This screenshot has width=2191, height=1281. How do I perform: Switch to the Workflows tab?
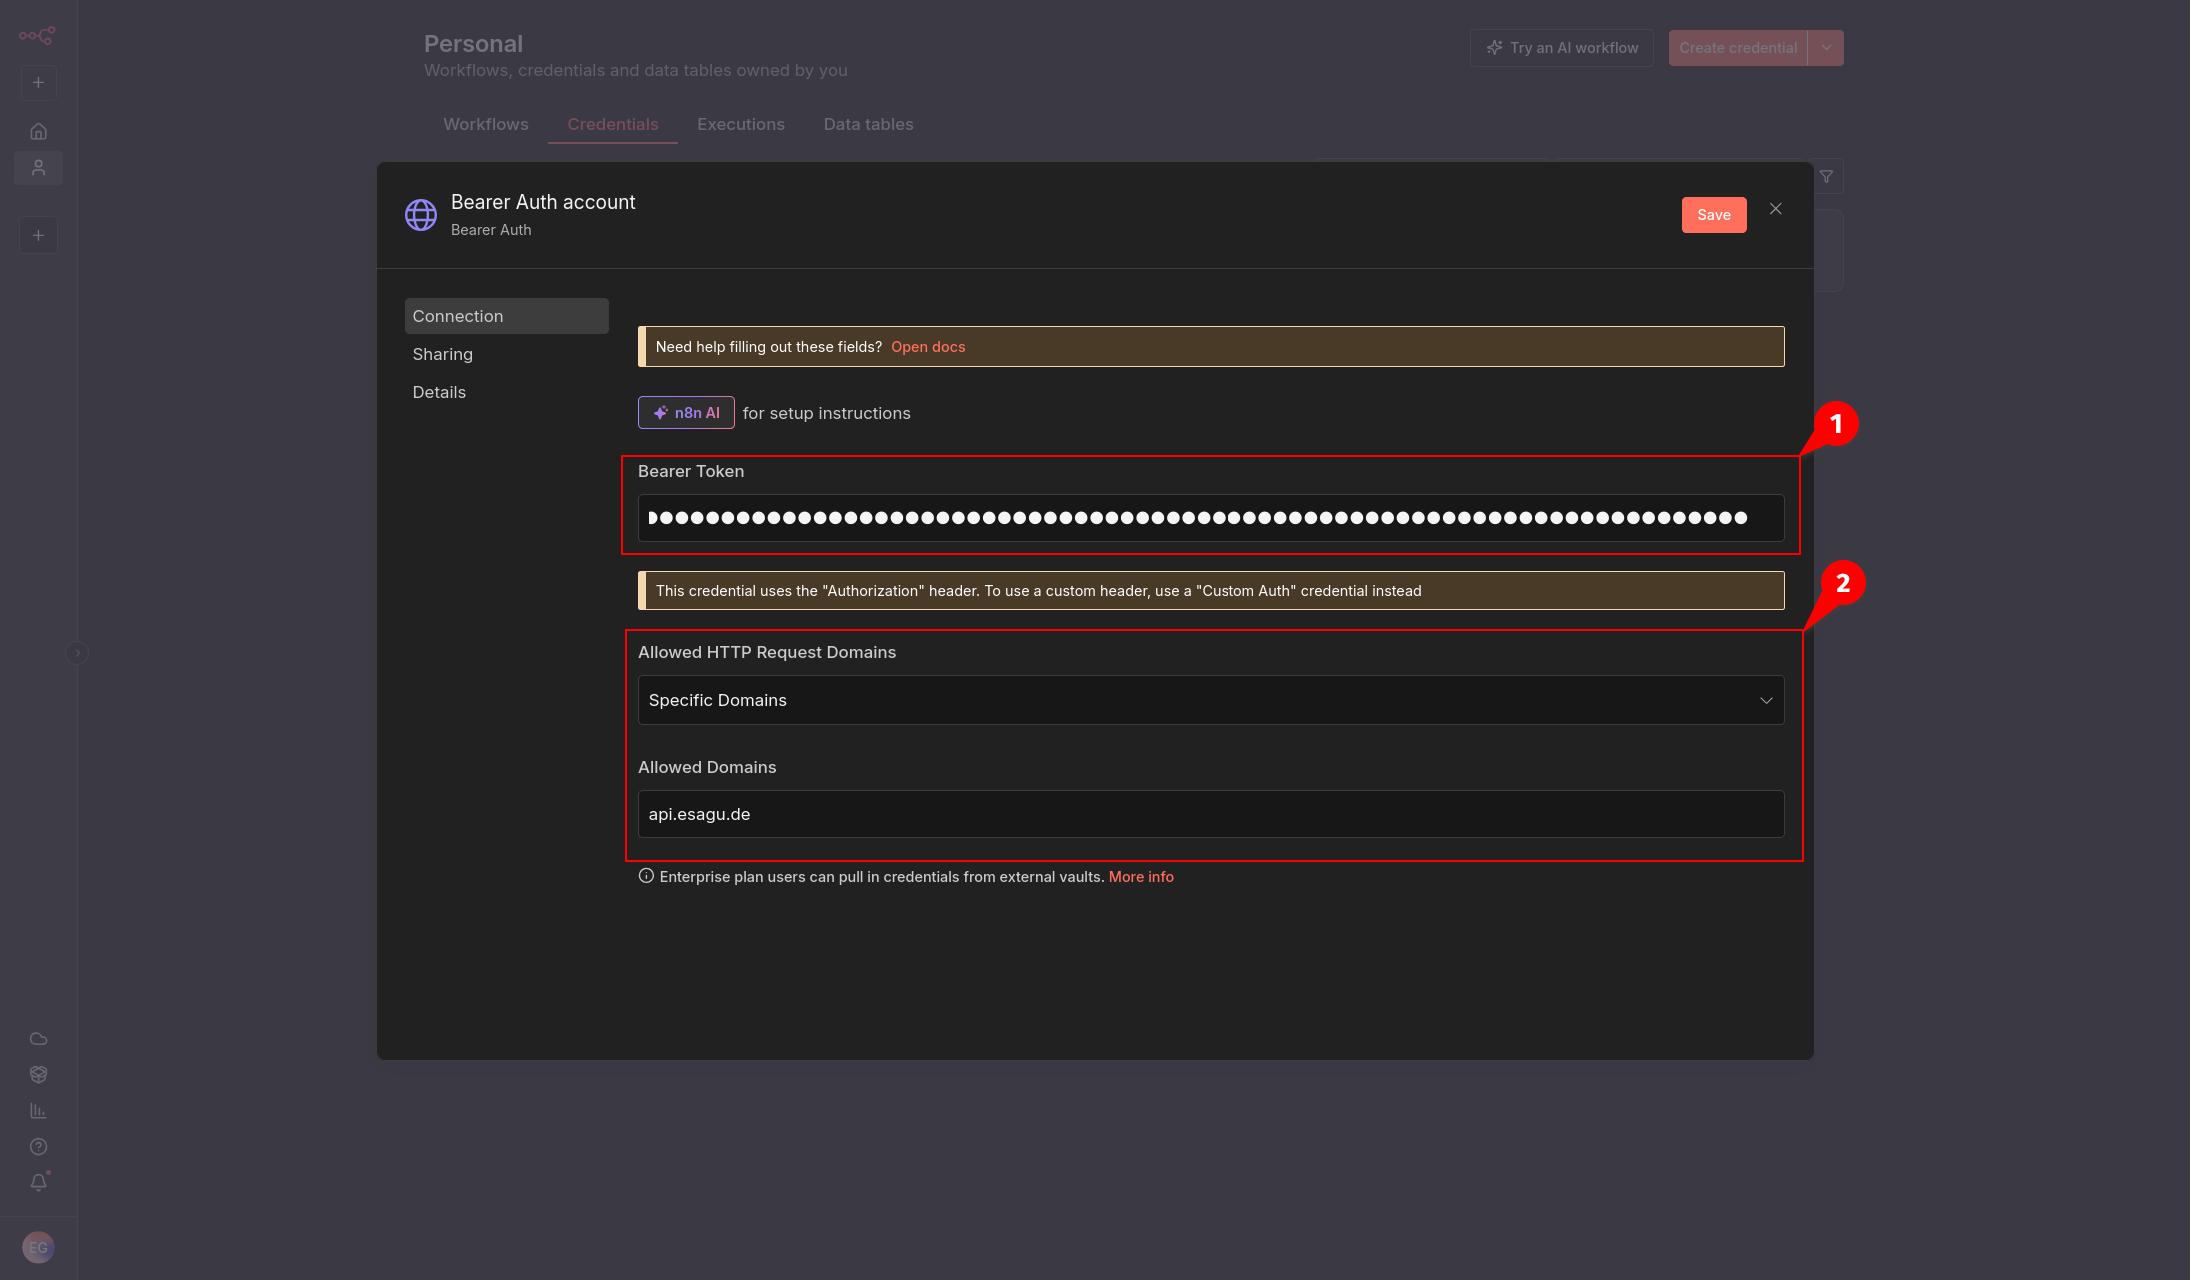pos(486,124)
